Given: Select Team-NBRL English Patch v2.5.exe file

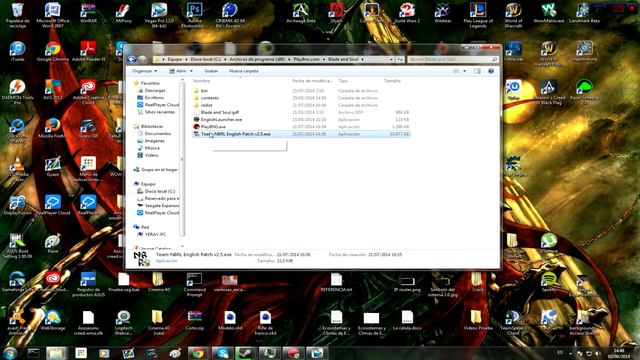Looking at the screenshot, I should click(x=301, y=134).
